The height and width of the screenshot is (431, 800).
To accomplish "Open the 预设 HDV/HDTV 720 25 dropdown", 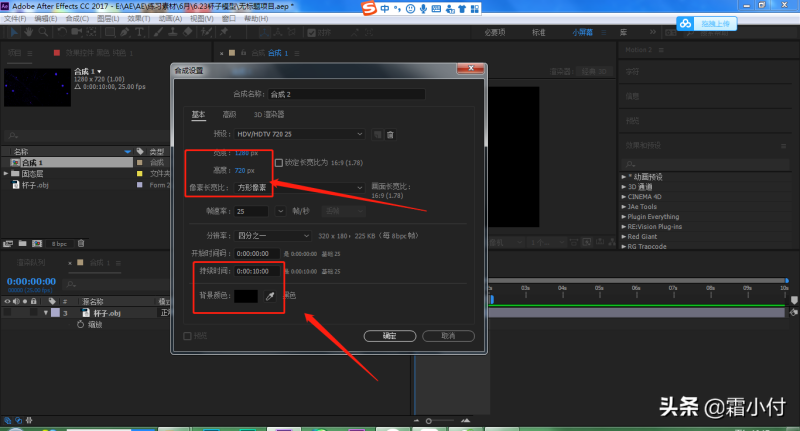I will coord(299,134).
